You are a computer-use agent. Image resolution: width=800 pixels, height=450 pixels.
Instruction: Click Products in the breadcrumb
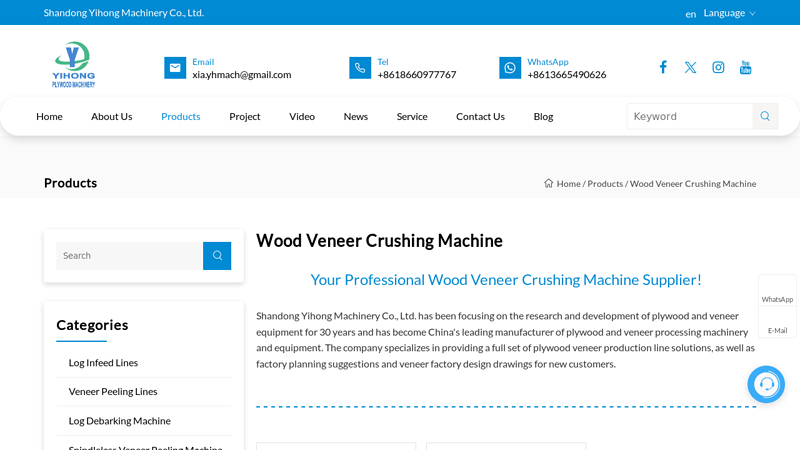coord(605,184)
